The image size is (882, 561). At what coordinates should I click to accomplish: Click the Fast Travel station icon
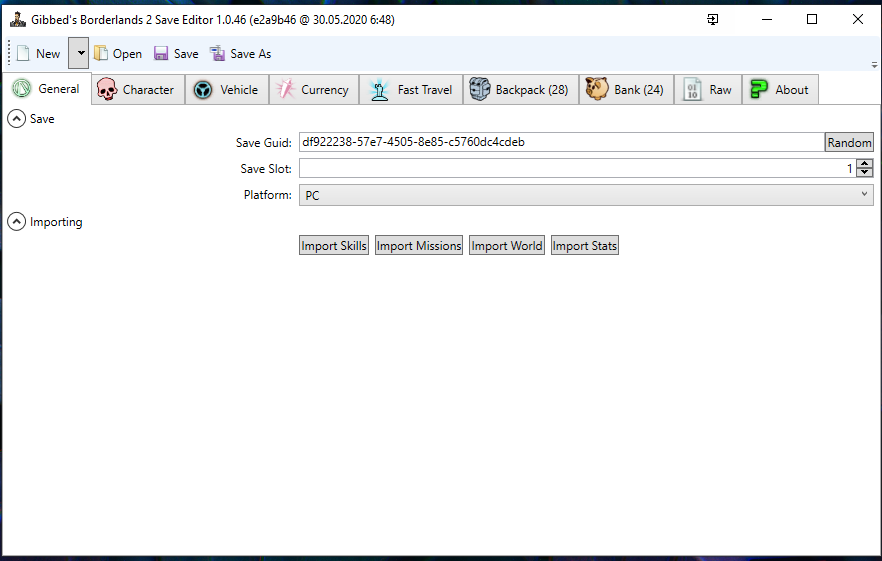click(380, 89)
